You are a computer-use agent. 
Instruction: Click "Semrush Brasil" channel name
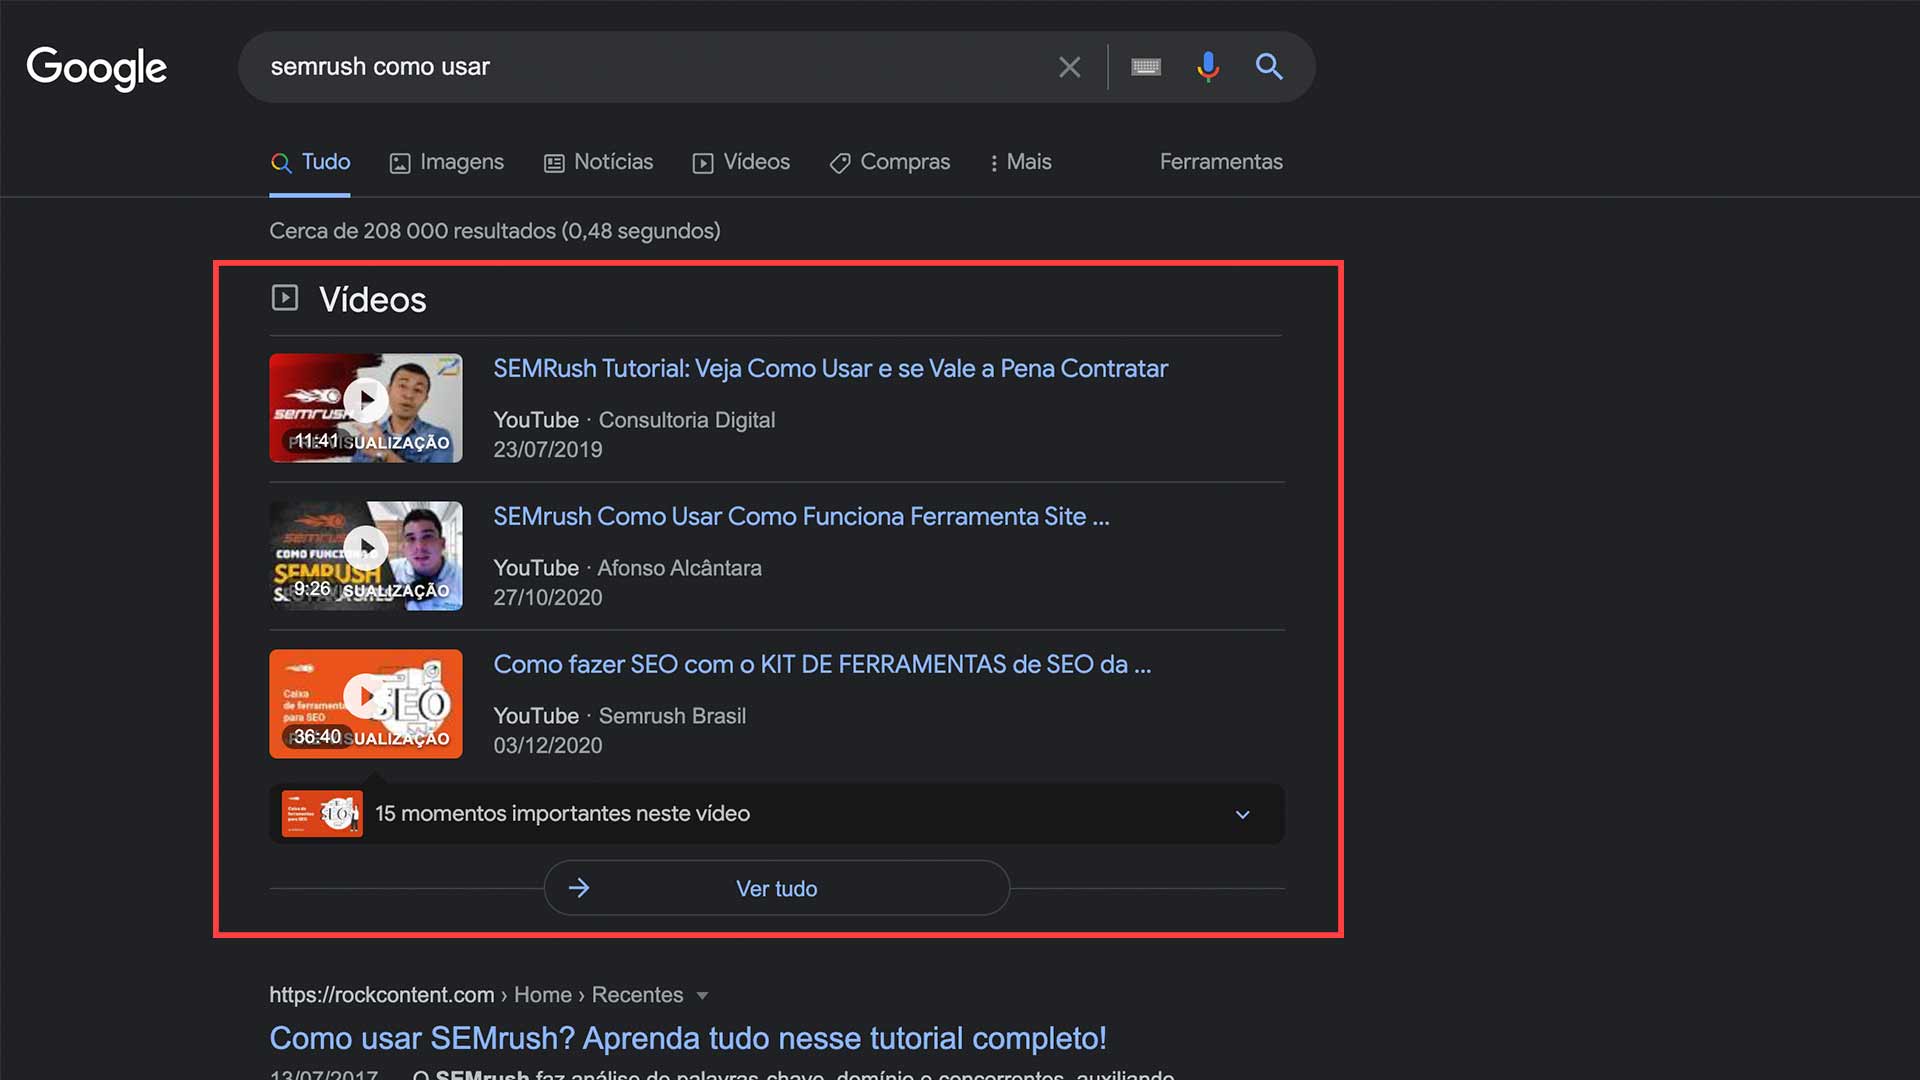tap(672, 717)
